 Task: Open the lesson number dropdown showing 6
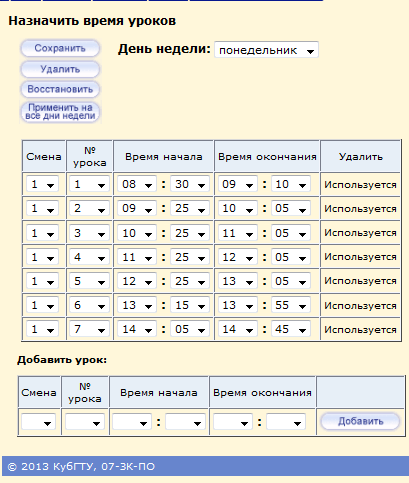point(89,305)
